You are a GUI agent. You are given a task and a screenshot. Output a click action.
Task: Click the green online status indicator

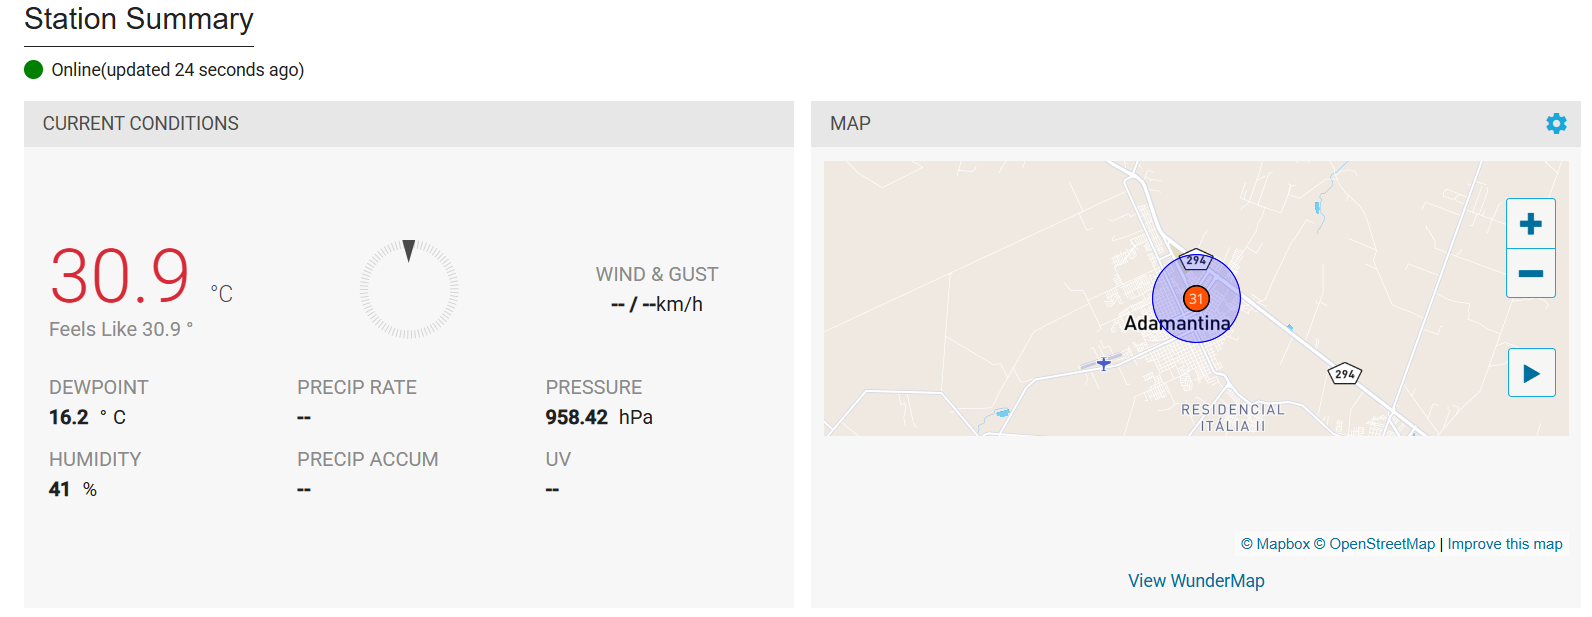34,69
